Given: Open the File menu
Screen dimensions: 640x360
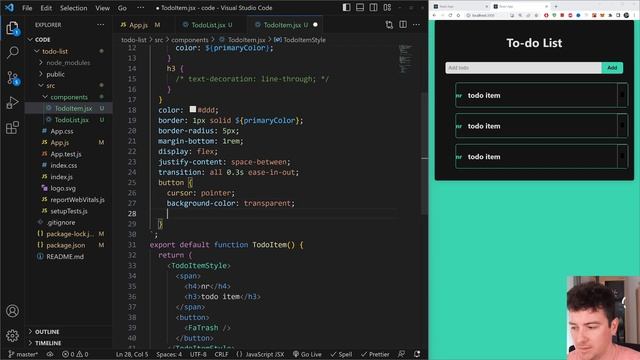Looking at the screenshot, I should click(27, 8).
